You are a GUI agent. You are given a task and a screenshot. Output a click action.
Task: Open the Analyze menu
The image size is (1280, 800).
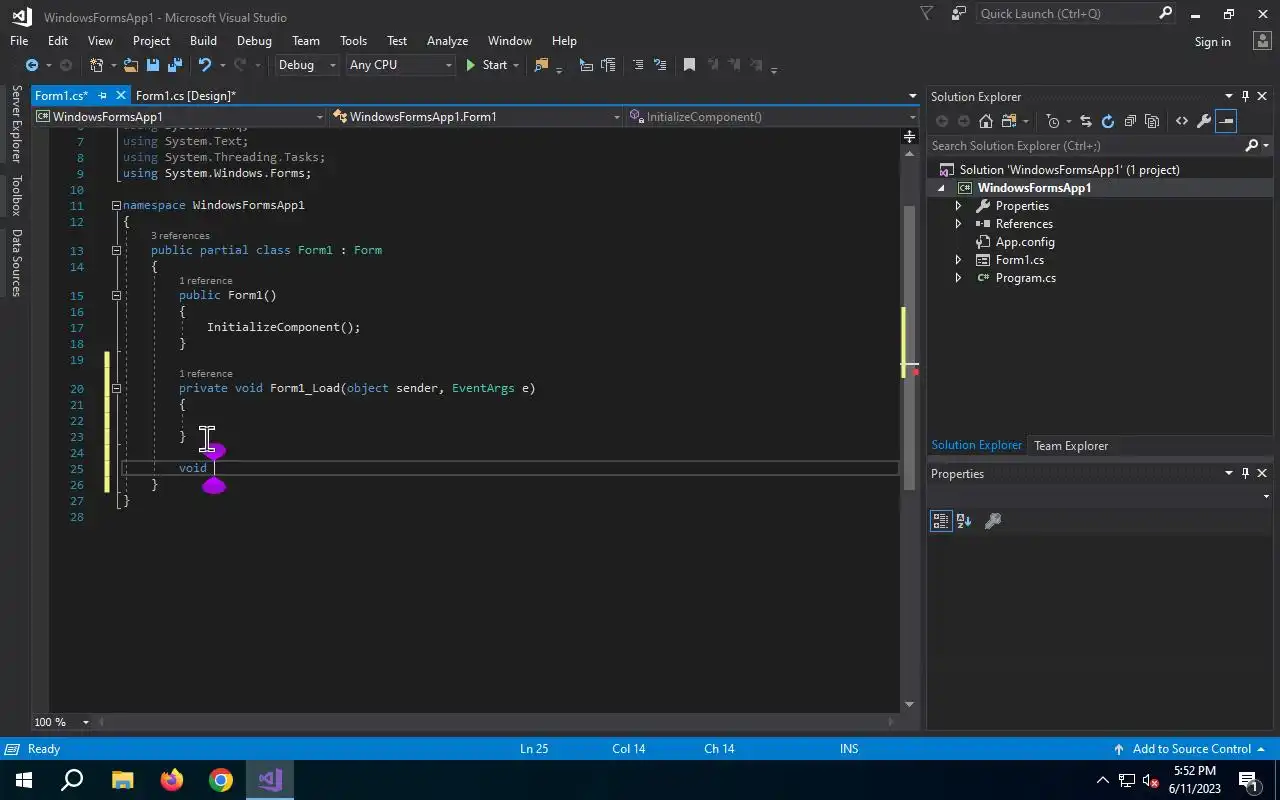point(447,41)
